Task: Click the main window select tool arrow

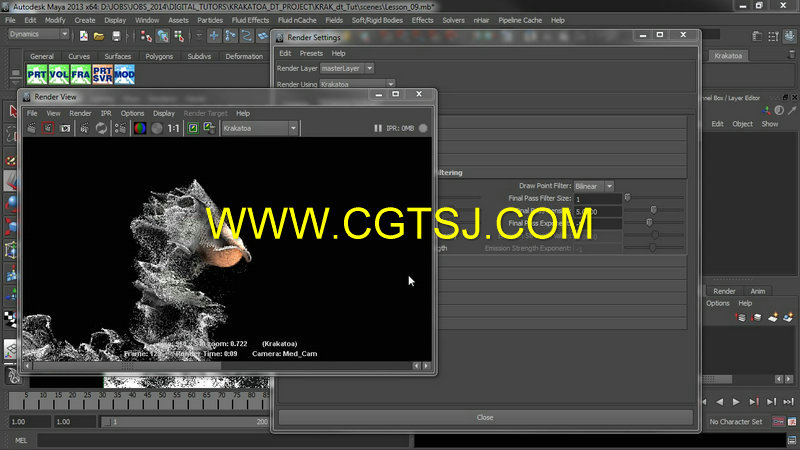Action: tap(13, 111)
